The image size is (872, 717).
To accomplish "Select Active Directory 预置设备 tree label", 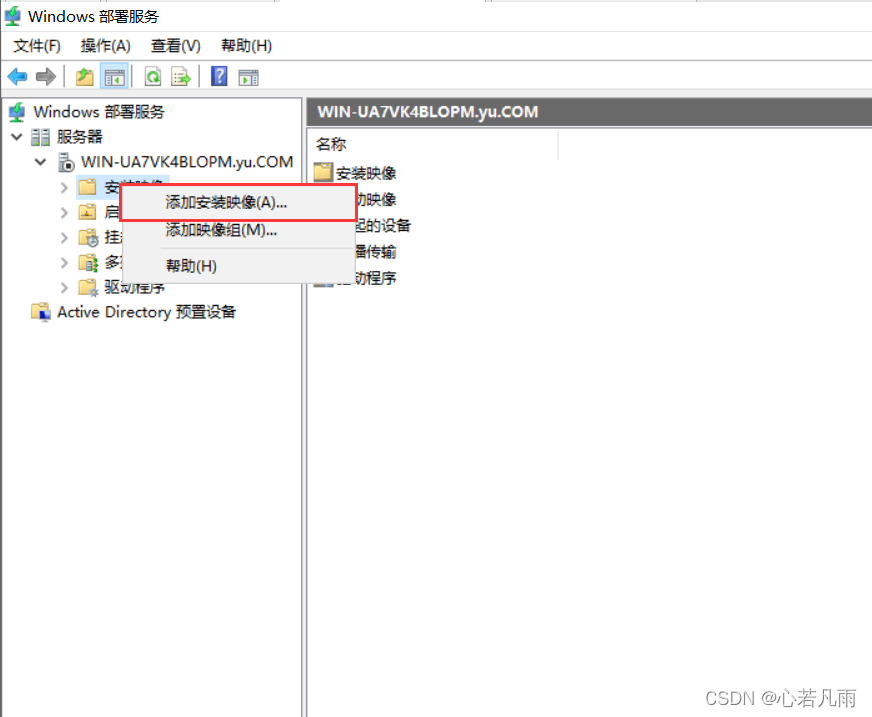I will pos(146,312).
